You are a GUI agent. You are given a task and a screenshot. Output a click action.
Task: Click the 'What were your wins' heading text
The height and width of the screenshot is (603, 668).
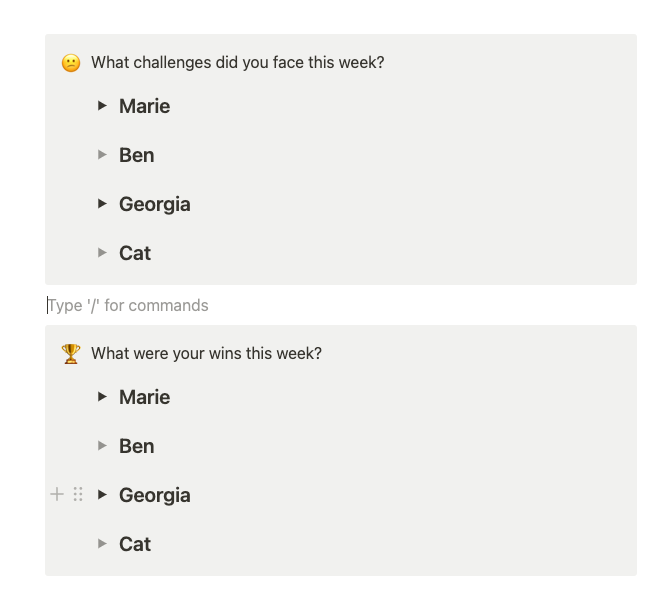click(x=206, y=354)
